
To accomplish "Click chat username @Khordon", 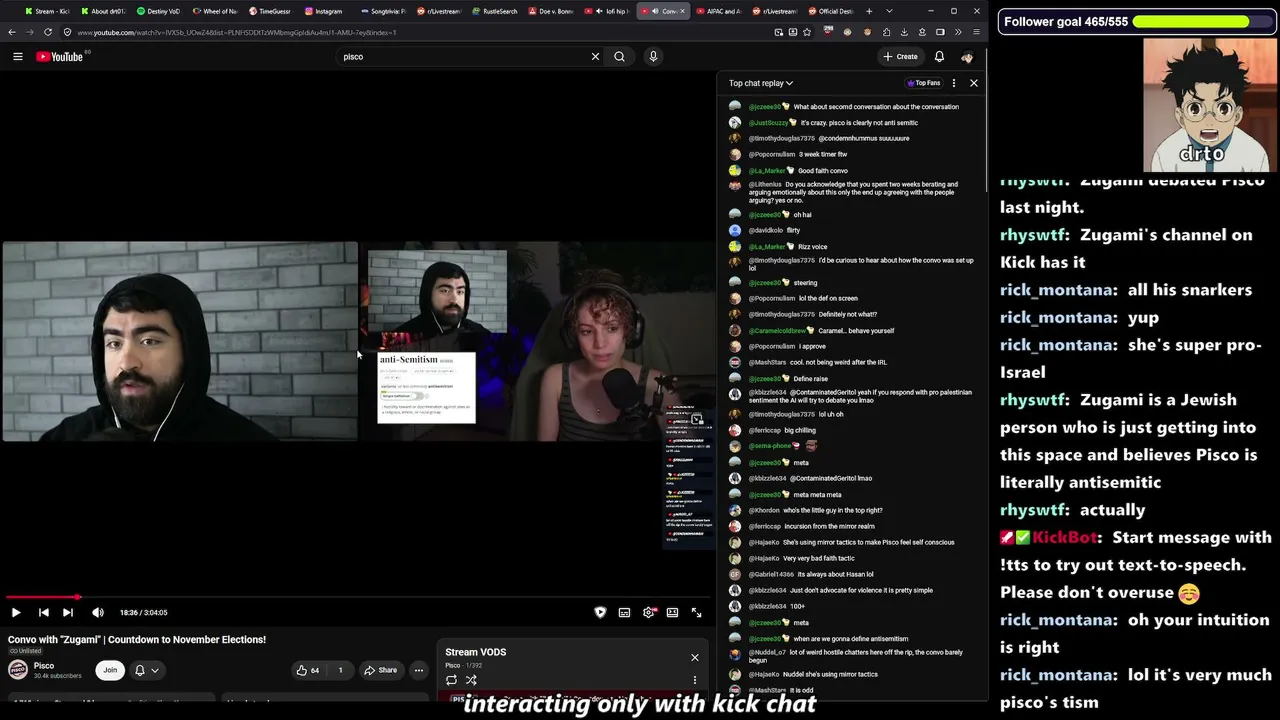I will [x=764, y=510].
